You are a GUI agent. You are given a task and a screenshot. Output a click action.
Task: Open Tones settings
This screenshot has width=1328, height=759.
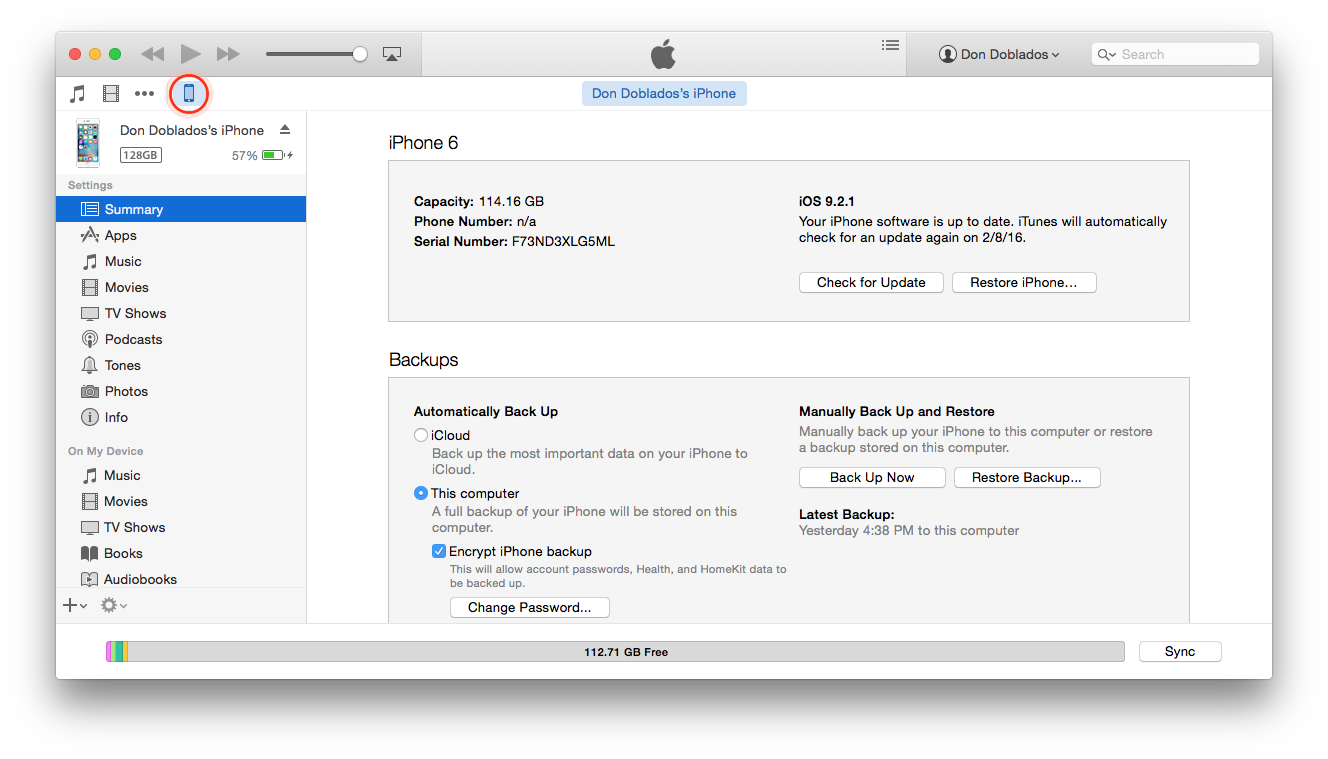[x=181, y=365]
